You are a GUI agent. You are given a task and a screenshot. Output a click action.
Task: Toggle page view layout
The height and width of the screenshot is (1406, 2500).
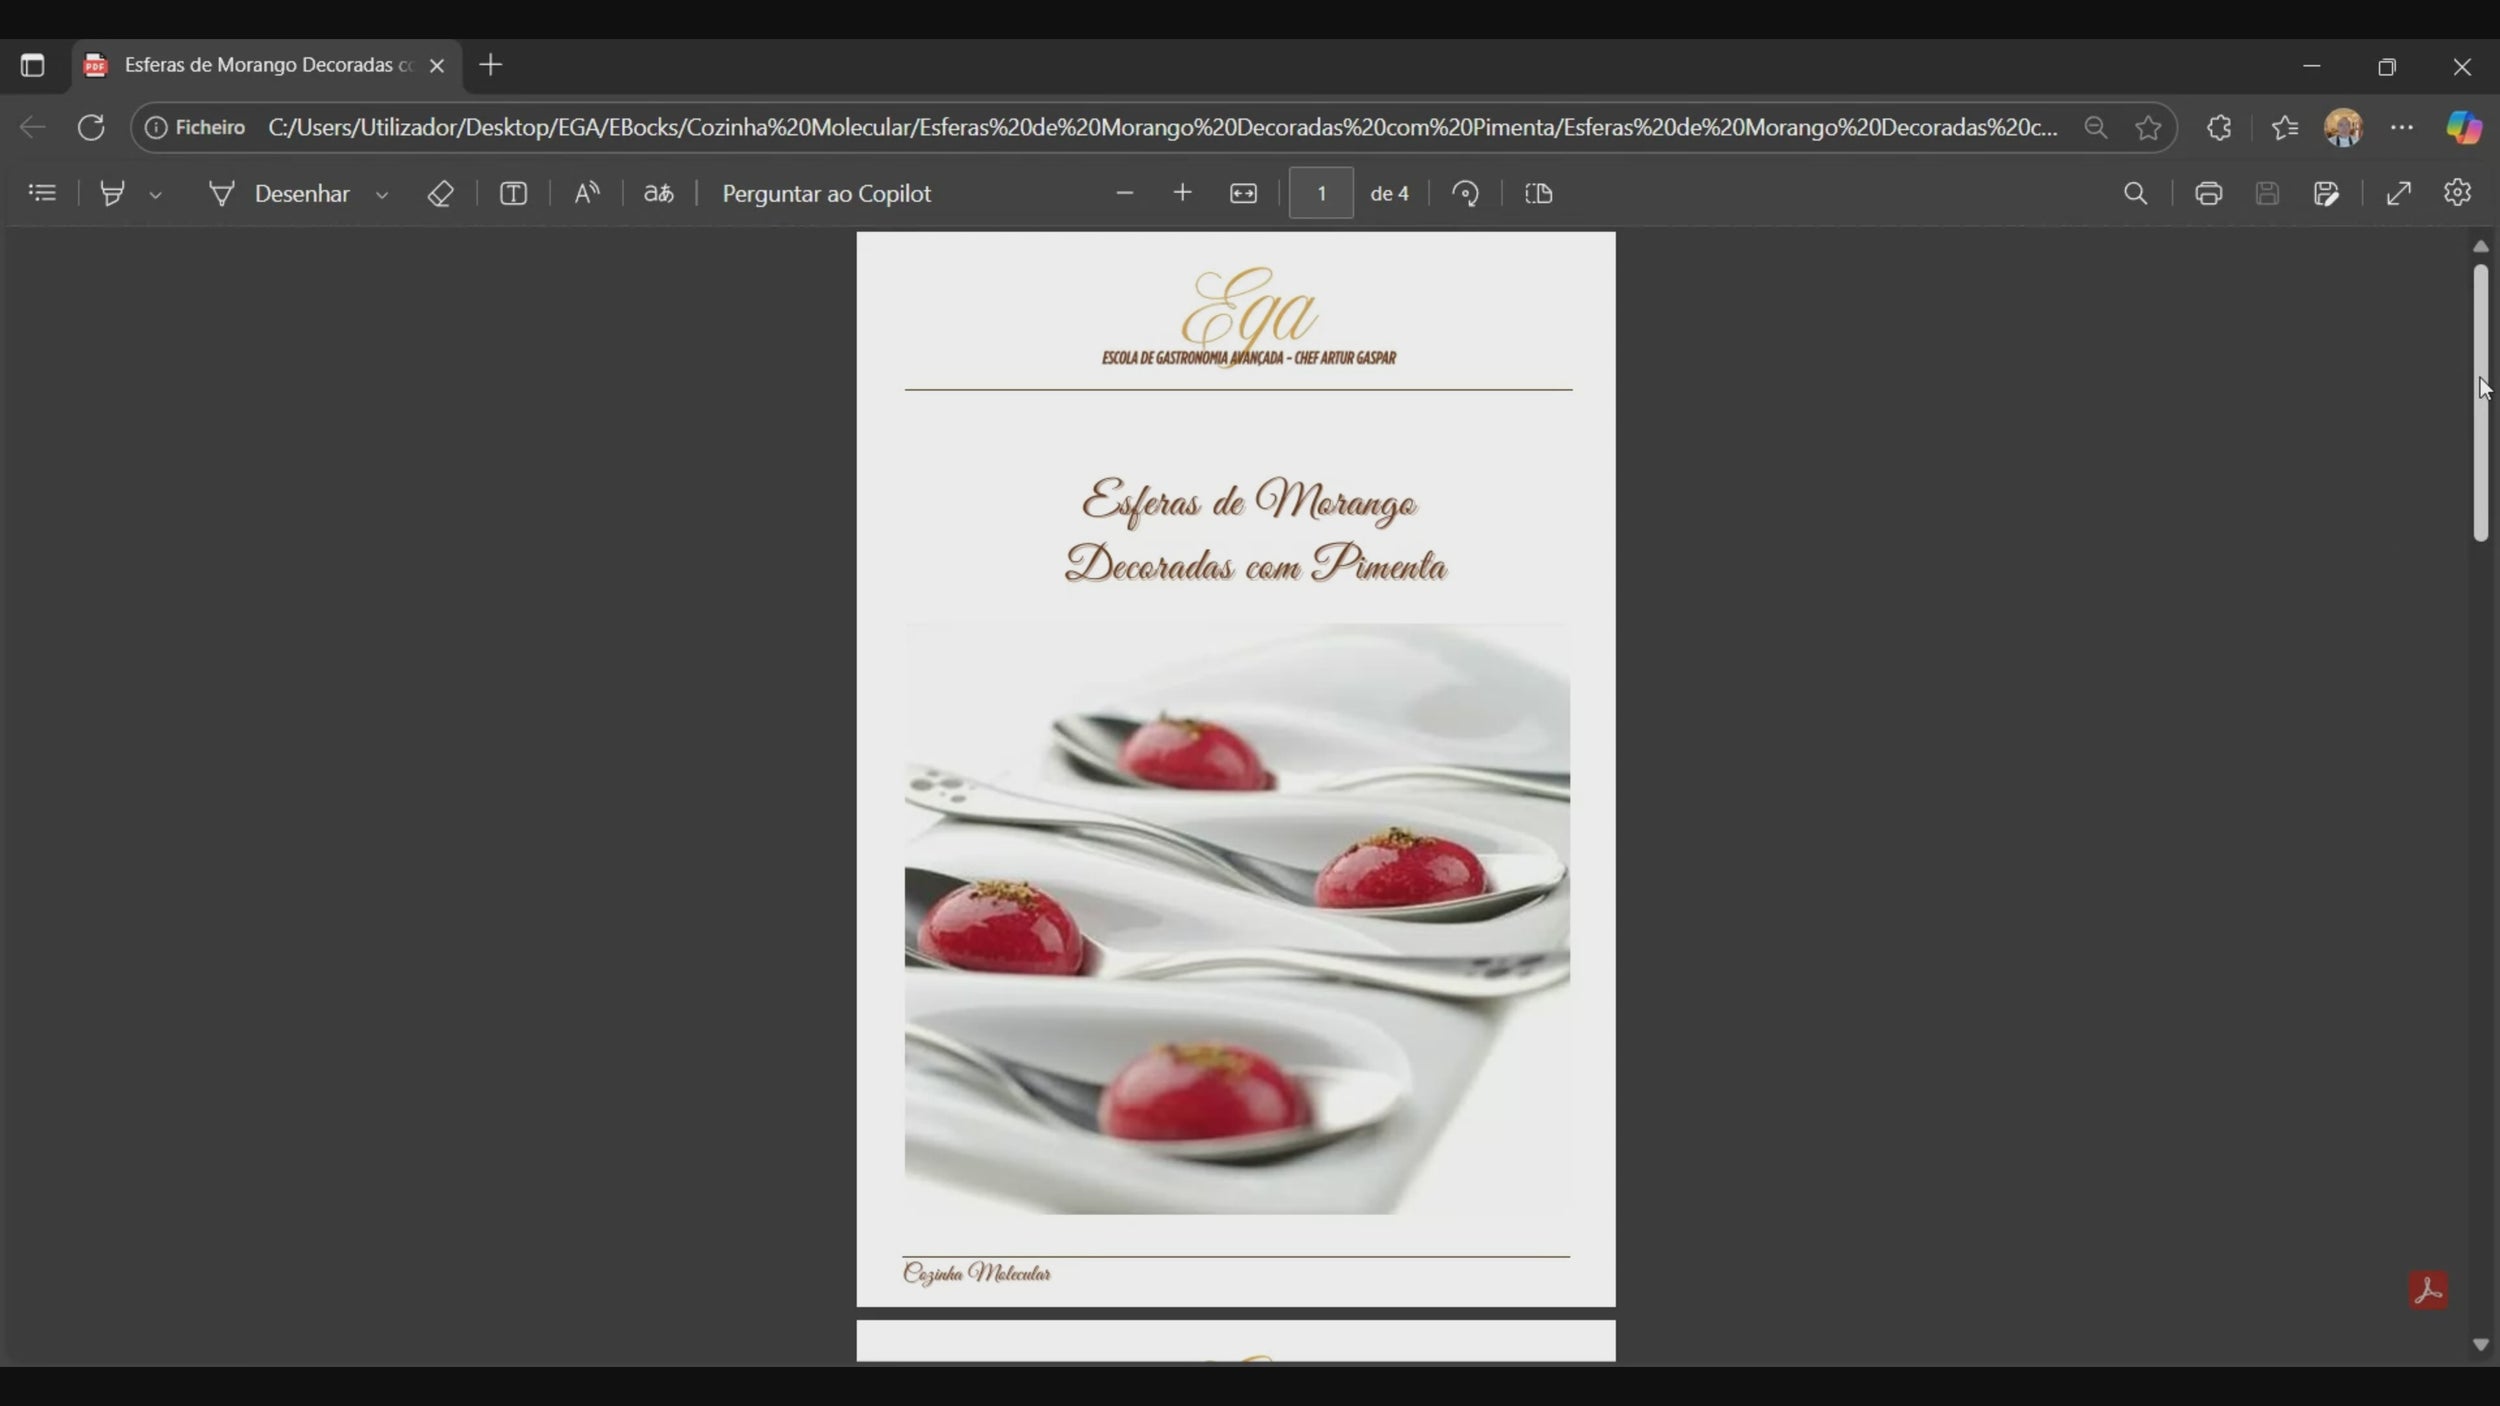1538,193
